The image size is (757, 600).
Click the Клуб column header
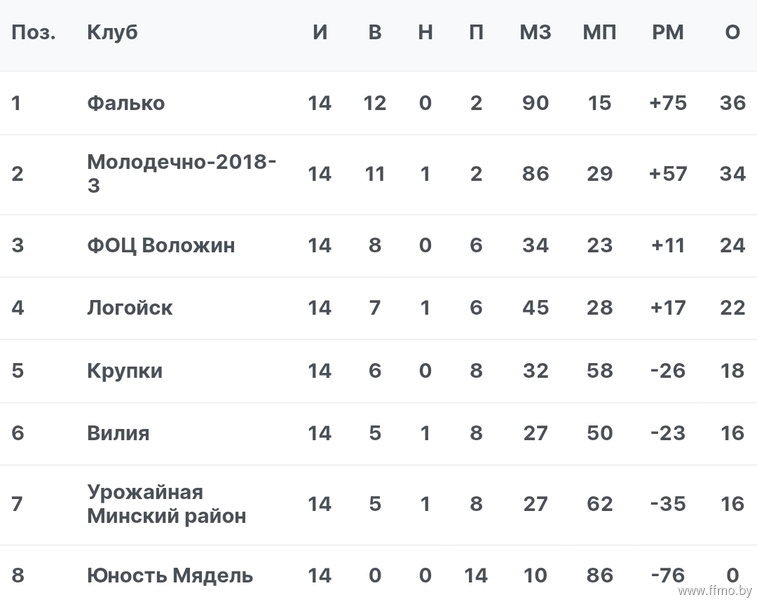(x=112, y=32)
